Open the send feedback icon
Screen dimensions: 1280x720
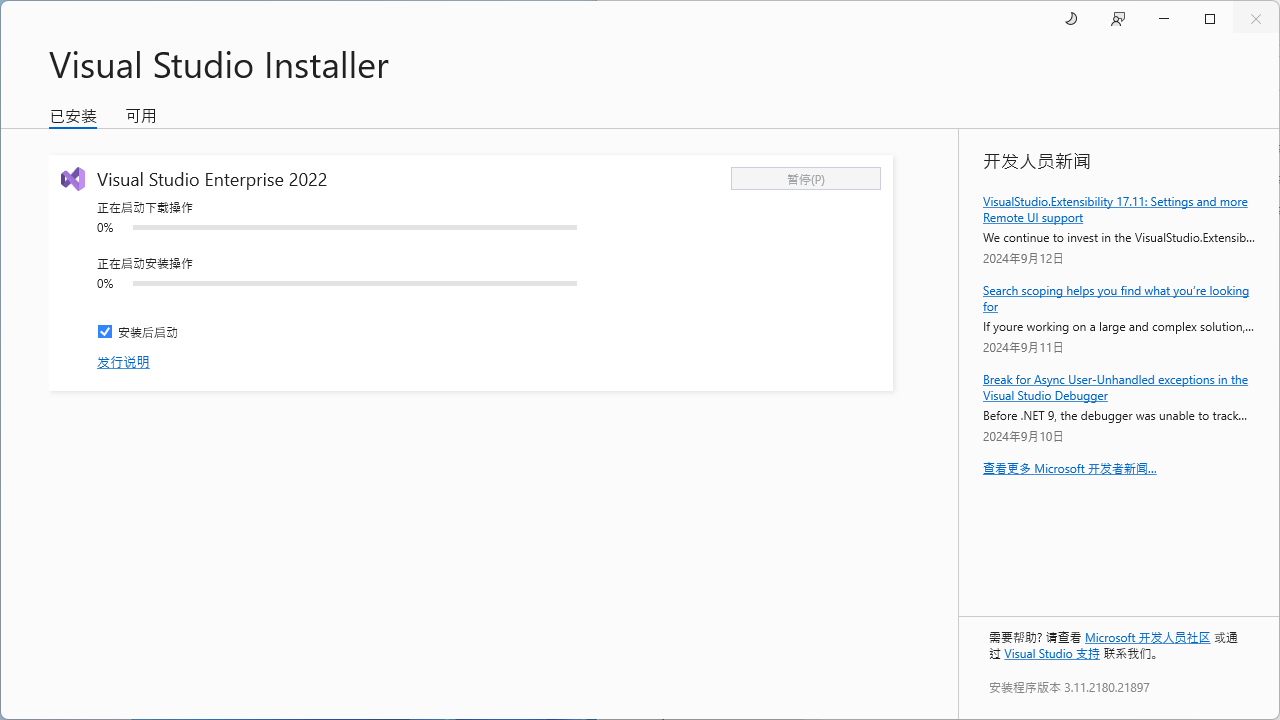pyautogui.click(x=1118, y=19)
